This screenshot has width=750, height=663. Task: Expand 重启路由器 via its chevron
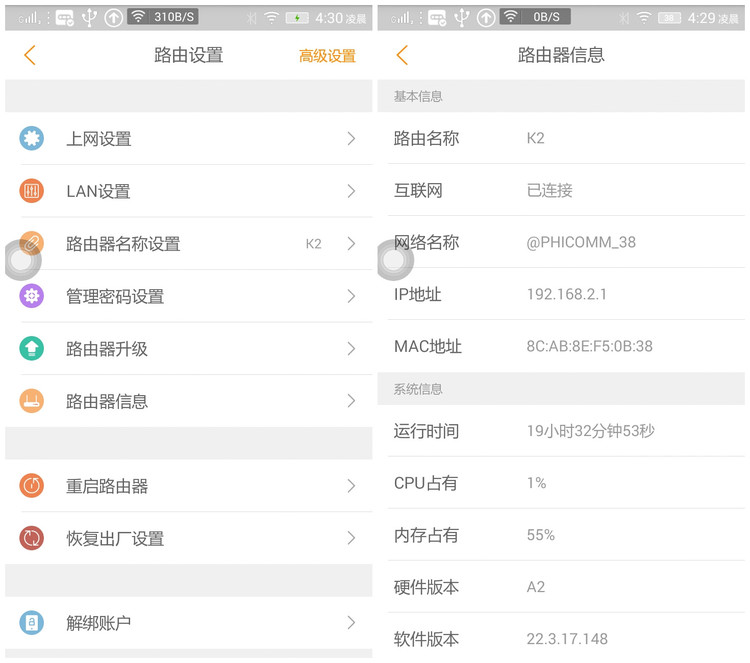[x=352, y=486]
